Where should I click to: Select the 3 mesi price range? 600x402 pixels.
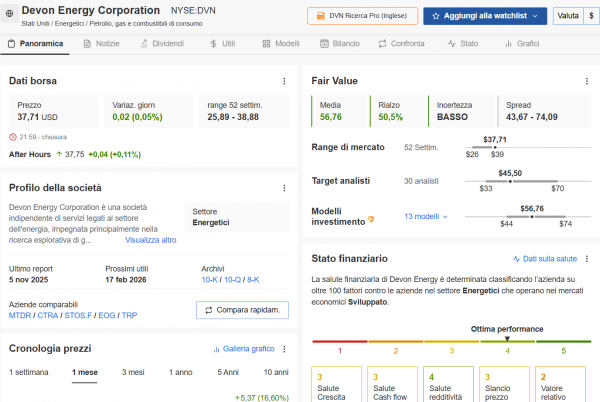click(133, 372)
